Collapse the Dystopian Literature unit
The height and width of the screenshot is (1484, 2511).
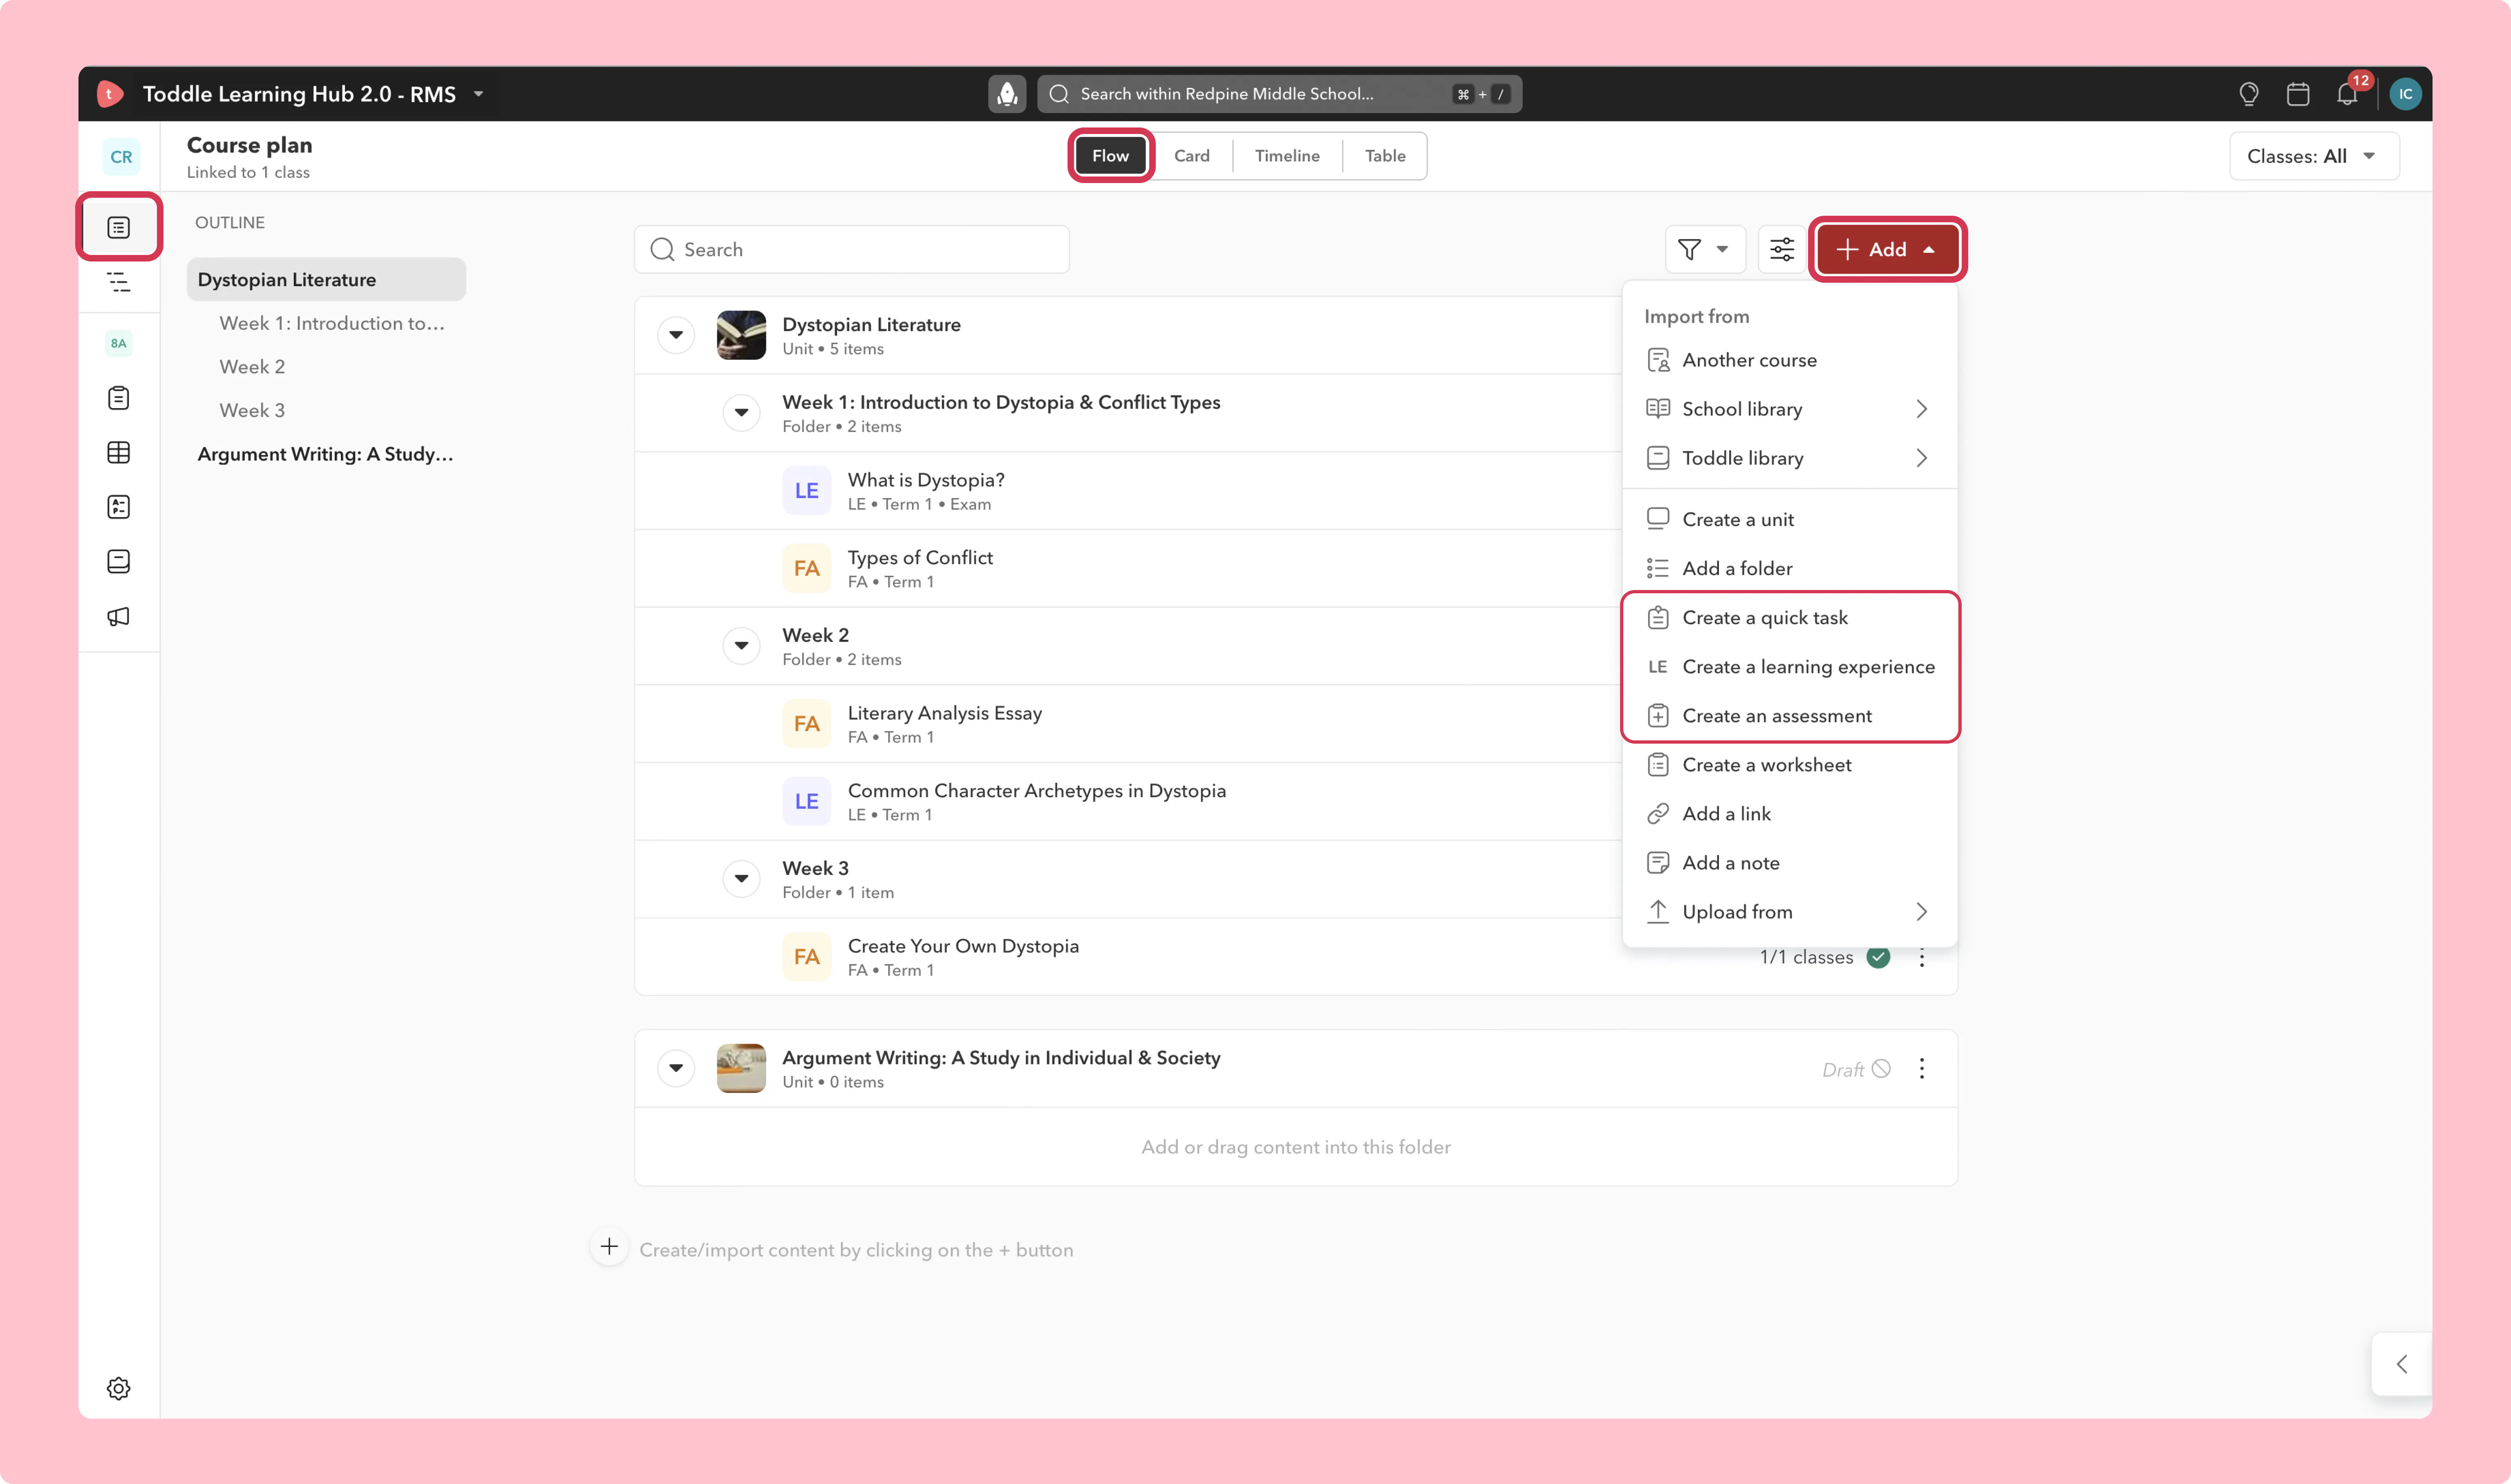(676, 335)
